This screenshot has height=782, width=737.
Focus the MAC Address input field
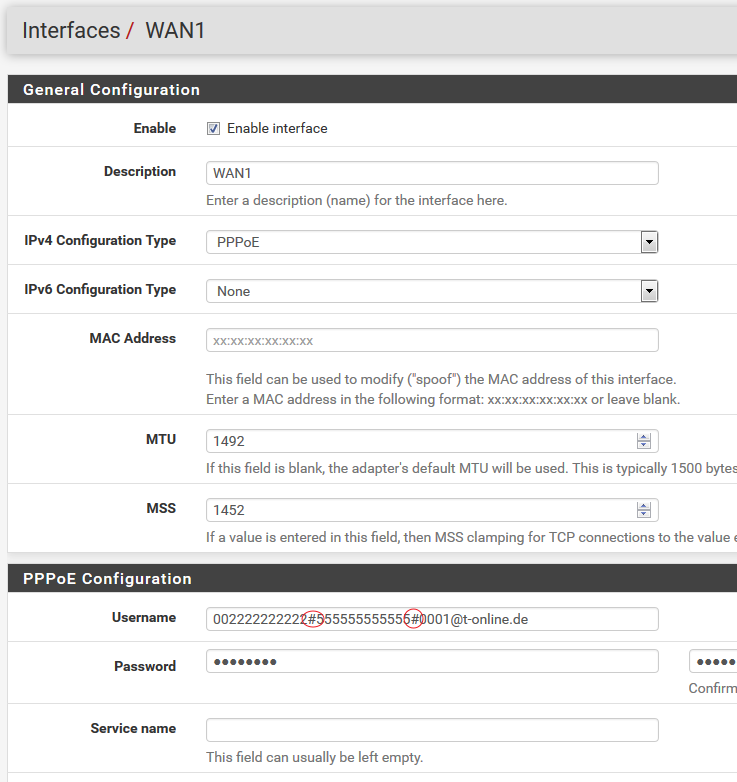click(x=431, y=340)
